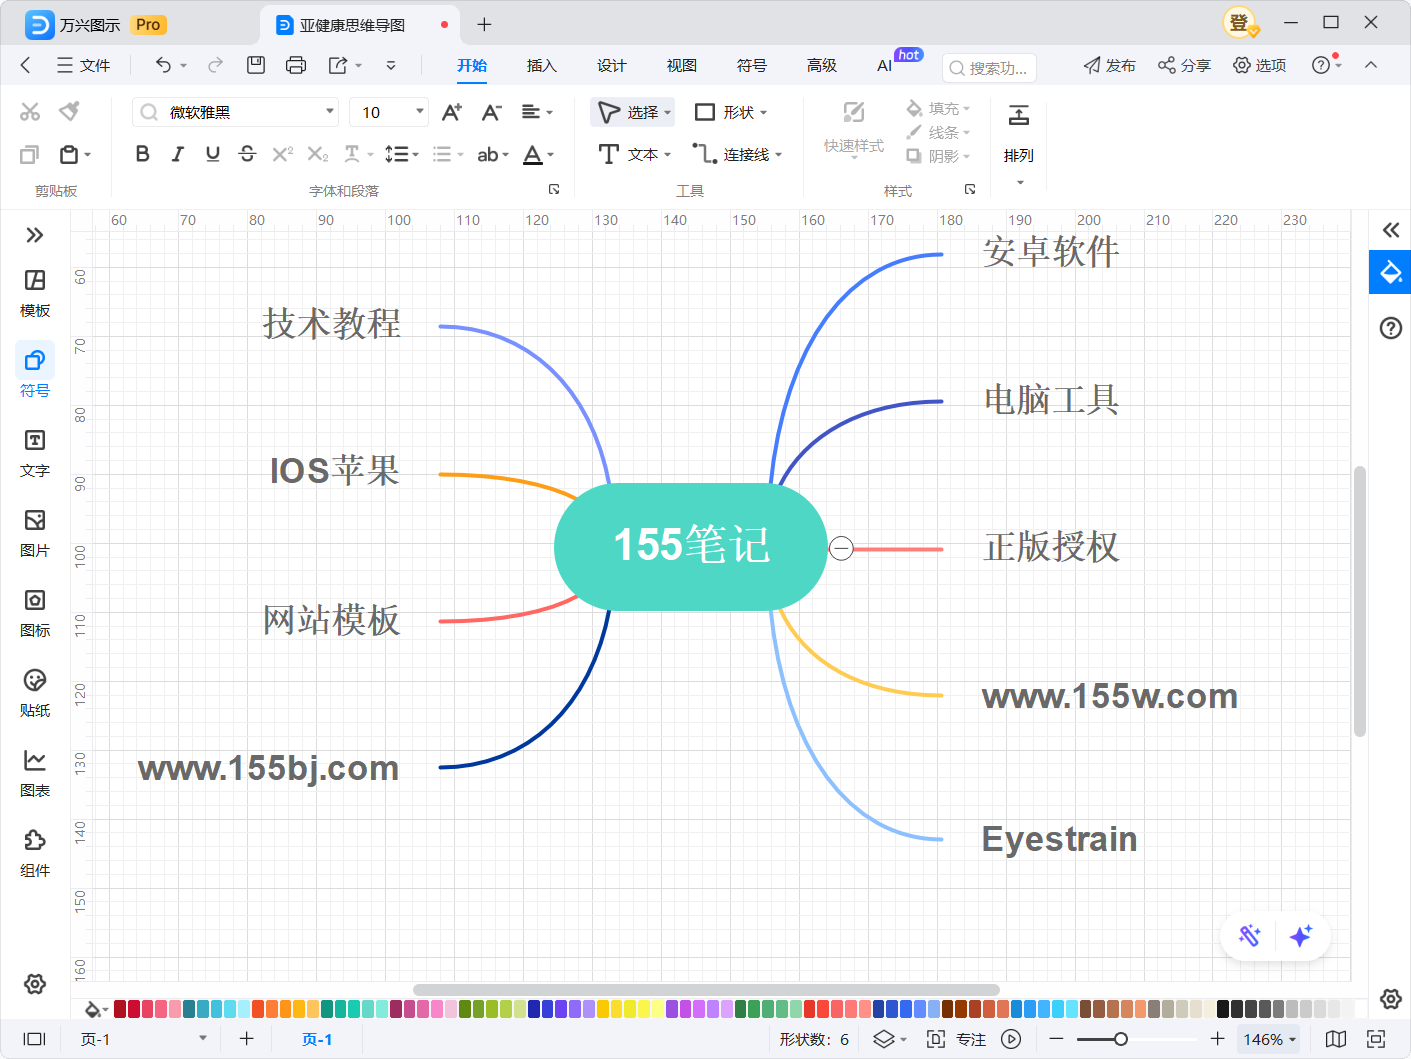Open the 组件 components sidebar panel
Screen dimensions: 1411x1059
pos(35,852)
